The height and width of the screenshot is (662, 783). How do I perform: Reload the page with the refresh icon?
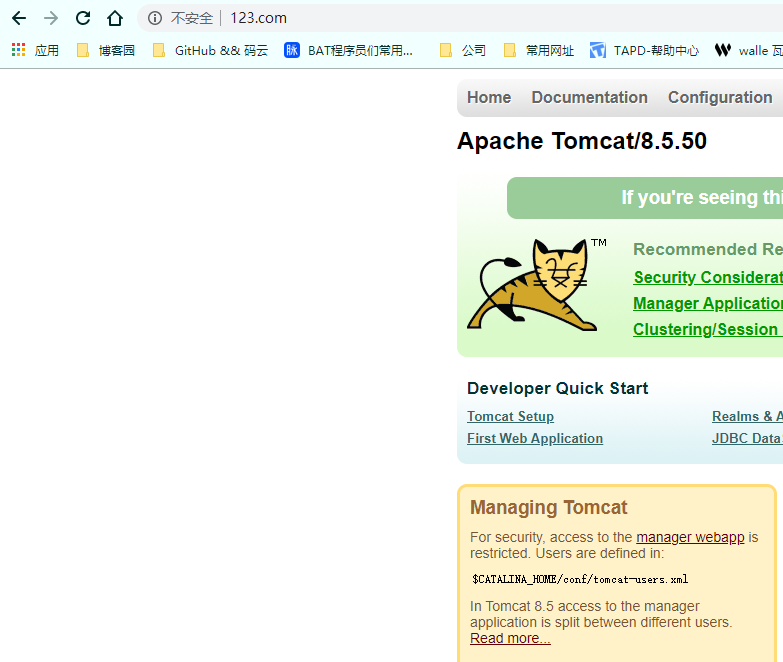pos(83,18)
